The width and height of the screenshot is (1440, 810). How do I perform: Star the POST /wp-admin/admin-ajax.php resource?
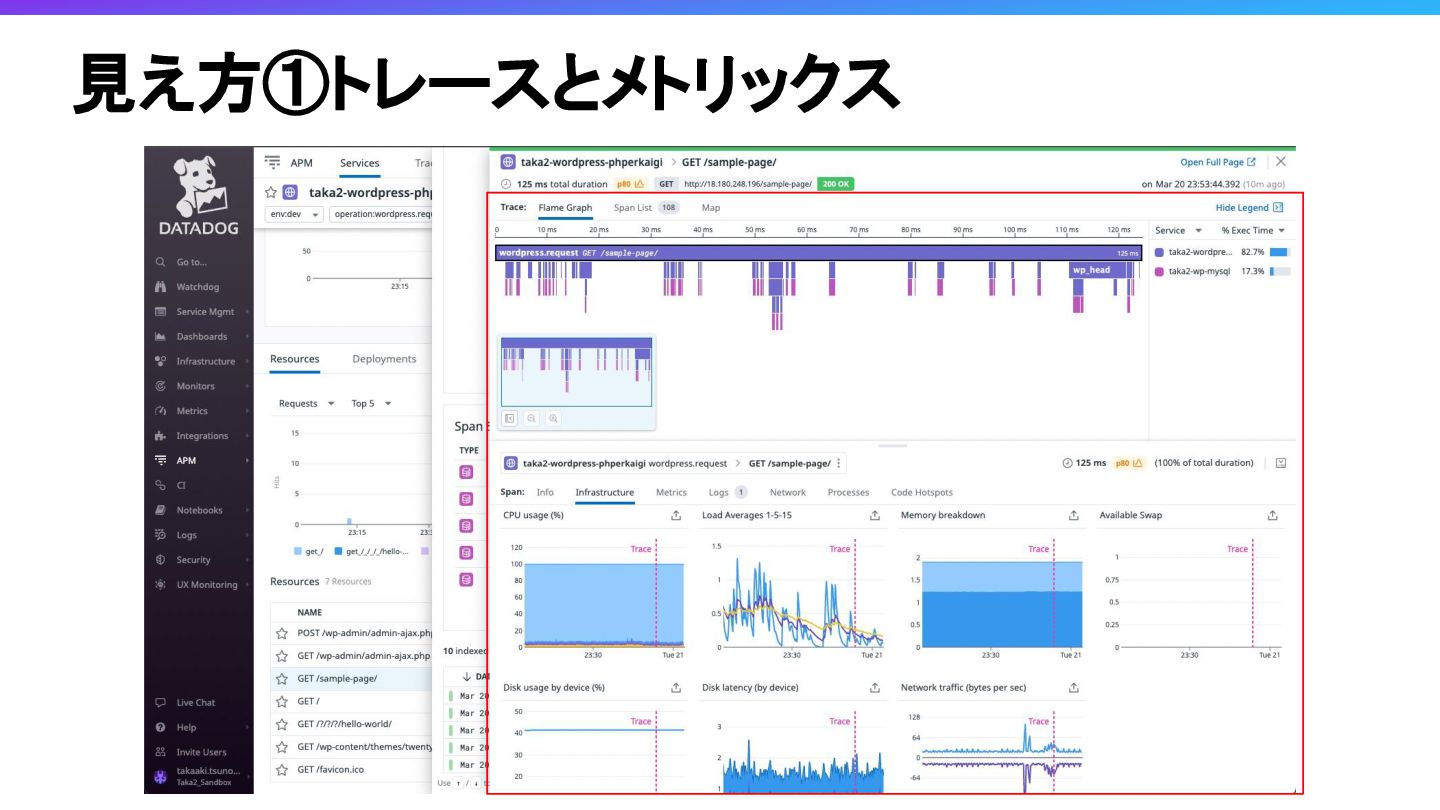click(x=281, y=633)
